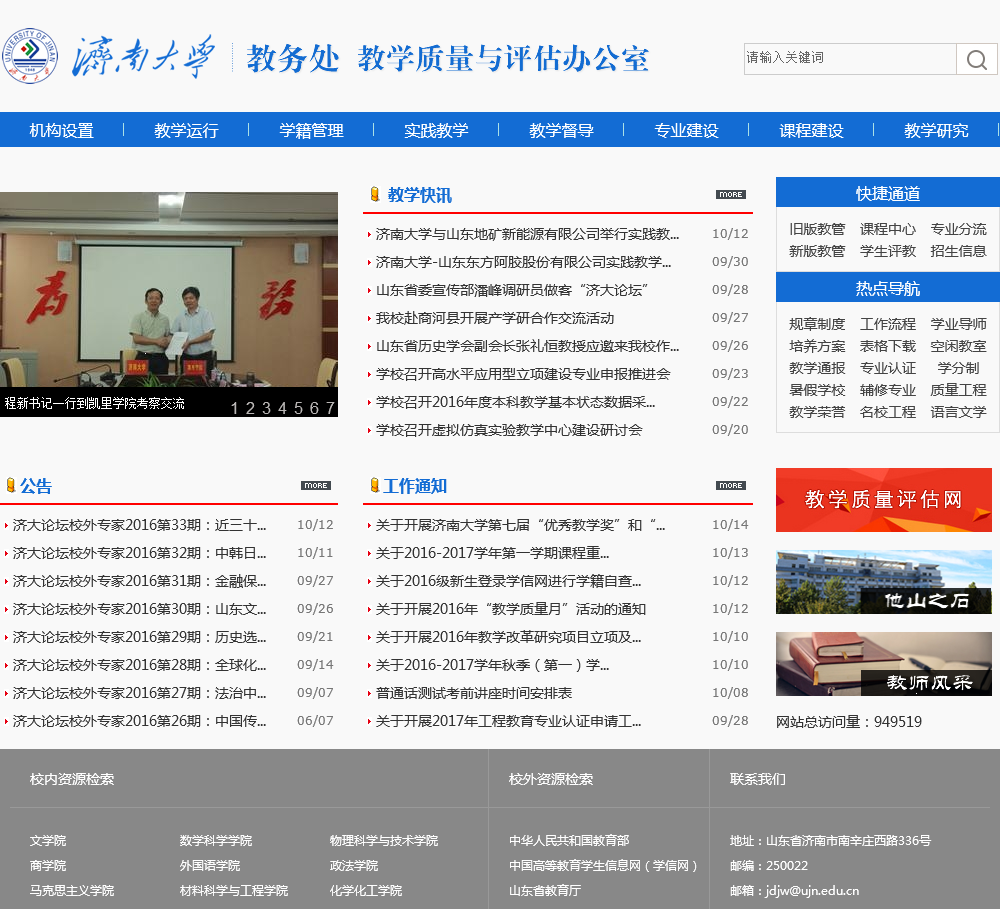Open the 教学研究 menu
Screen dimensions: 1000x909
click(x=936, y=130)
